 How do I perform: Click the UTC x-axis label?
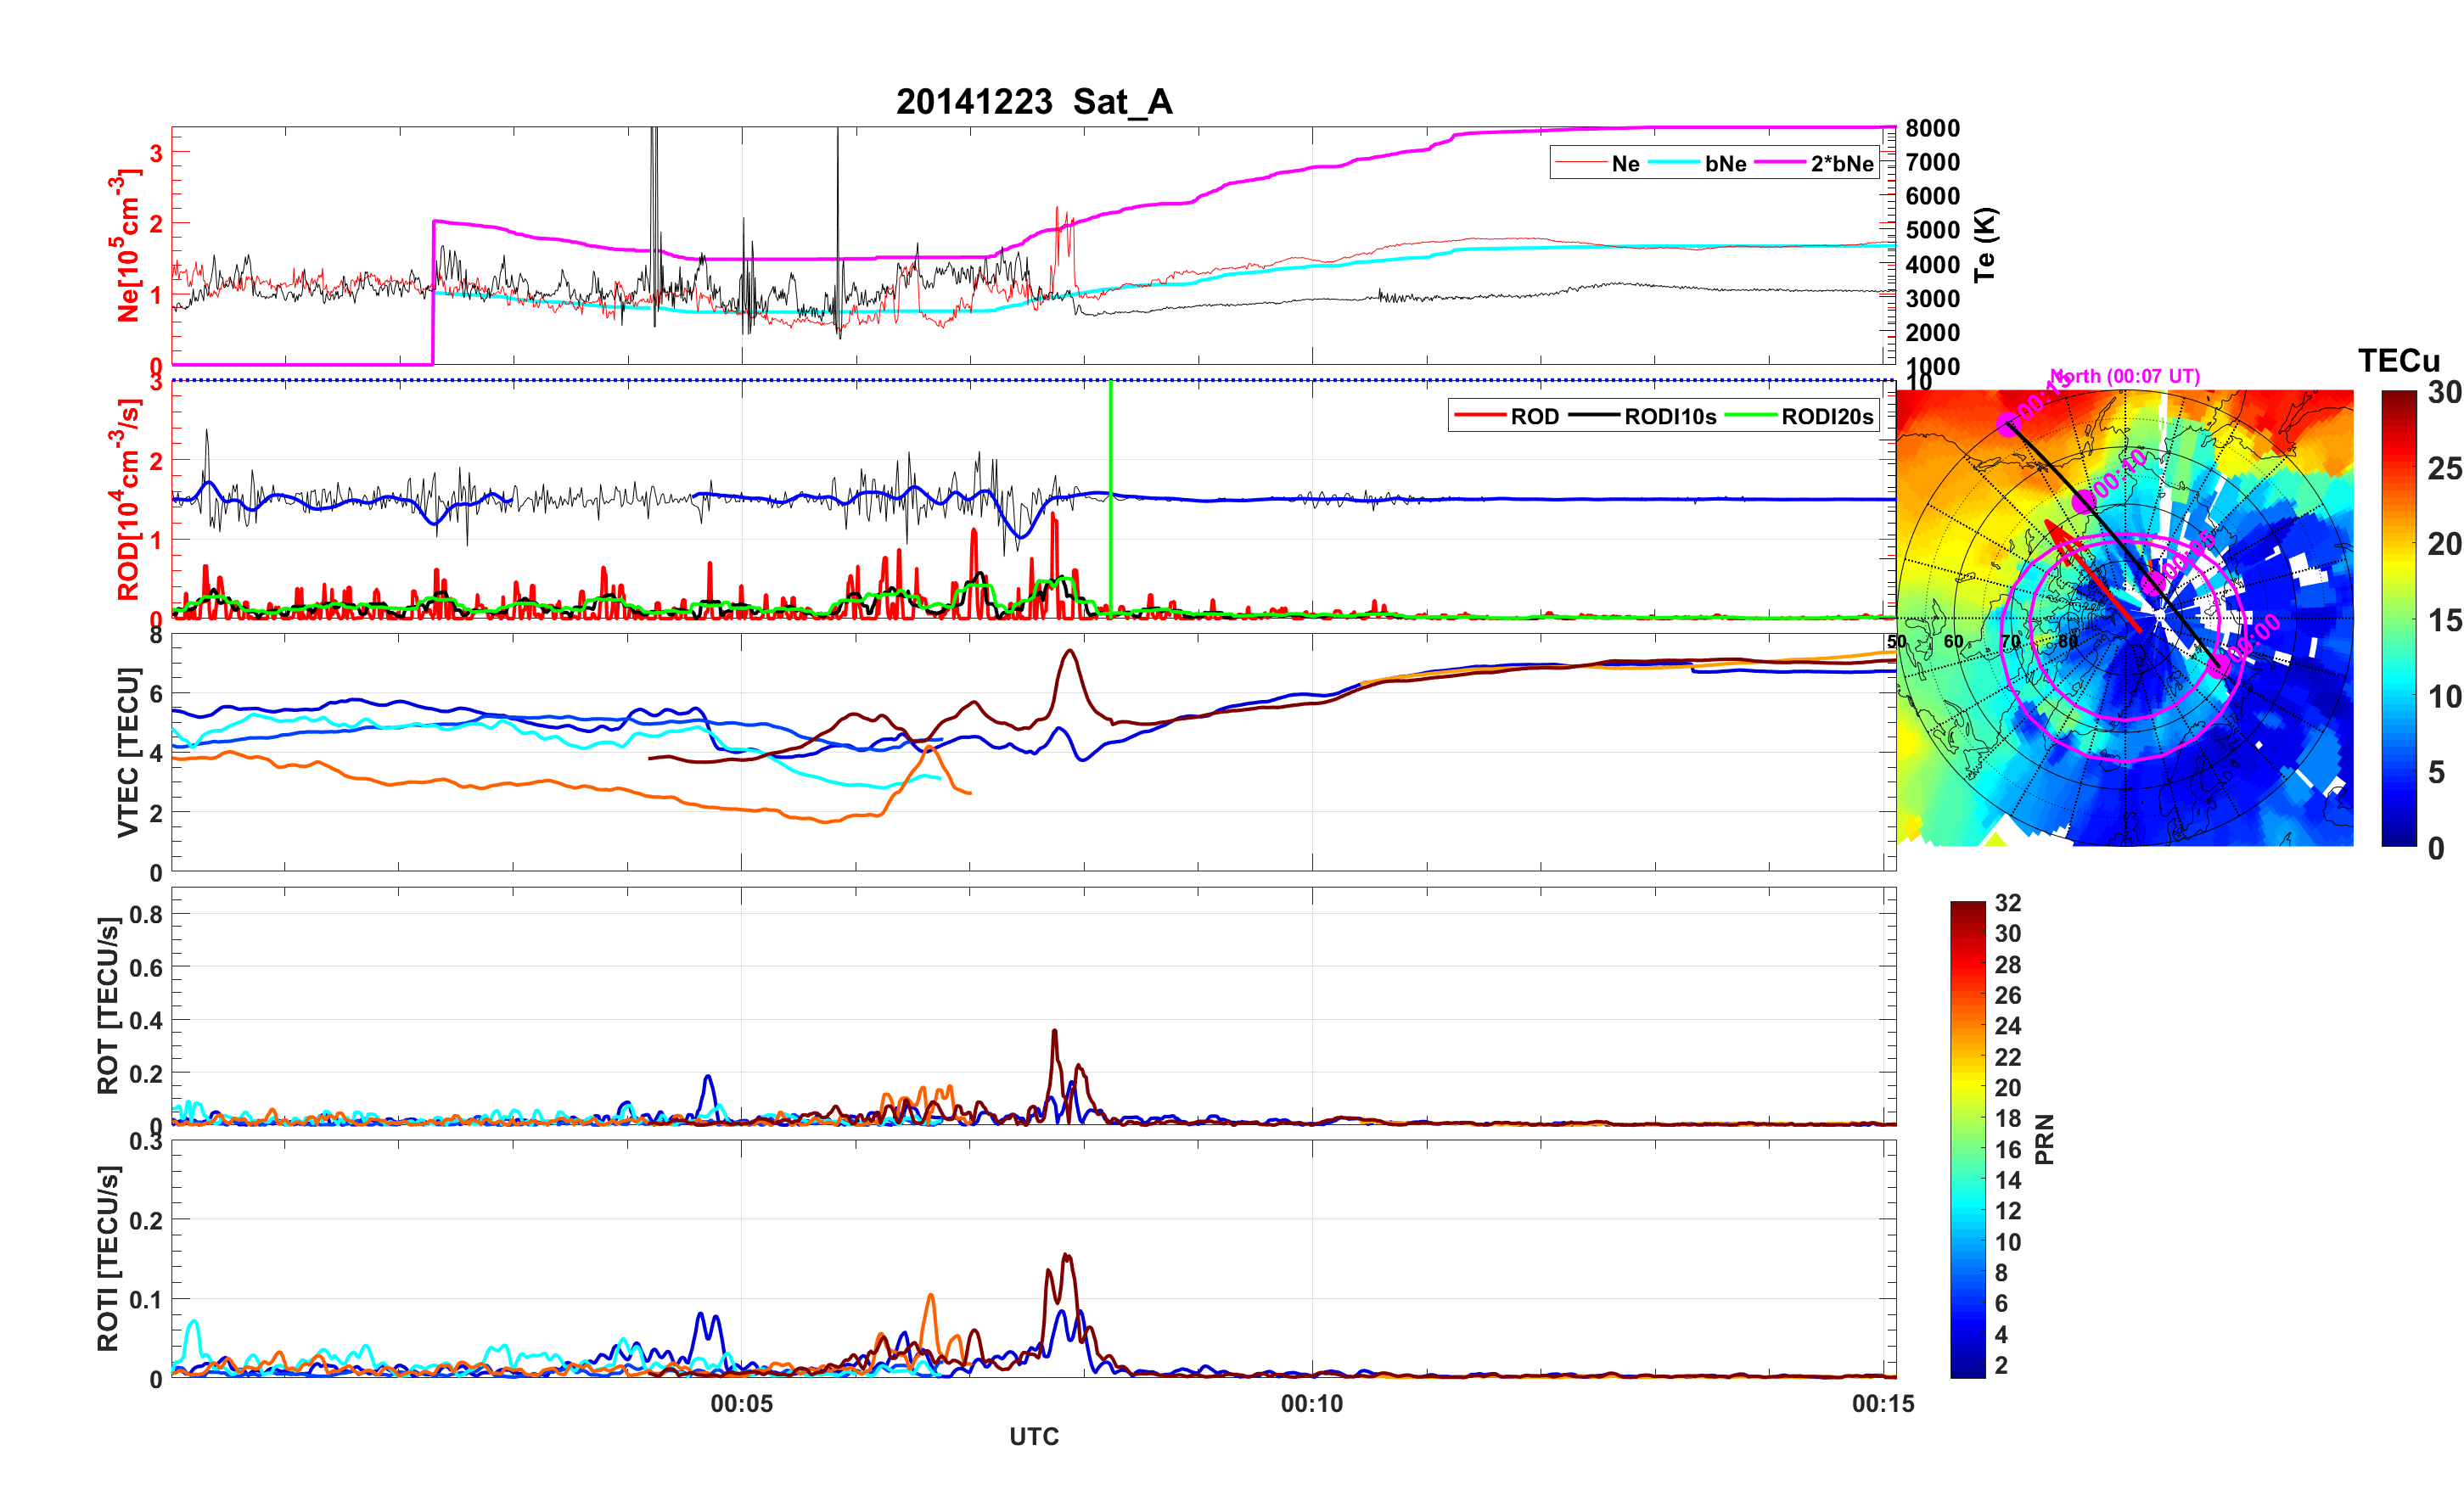(1033, 1437)
